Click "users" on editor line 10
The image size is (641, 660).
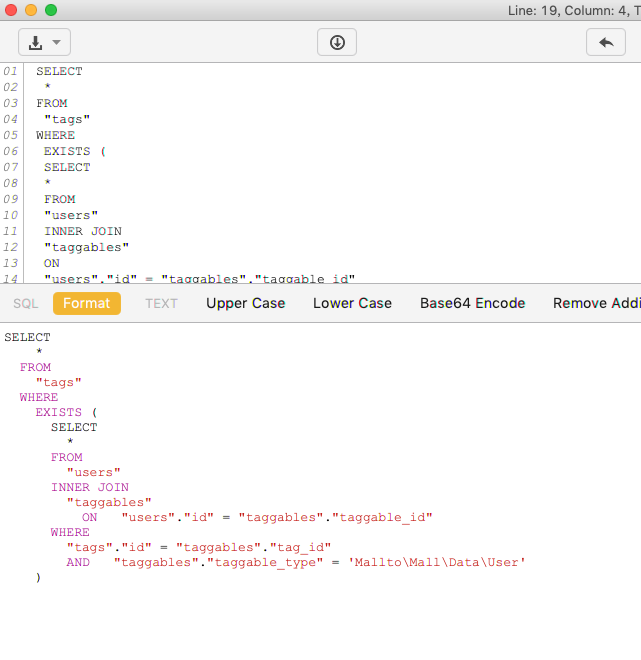tap(71, 215)
